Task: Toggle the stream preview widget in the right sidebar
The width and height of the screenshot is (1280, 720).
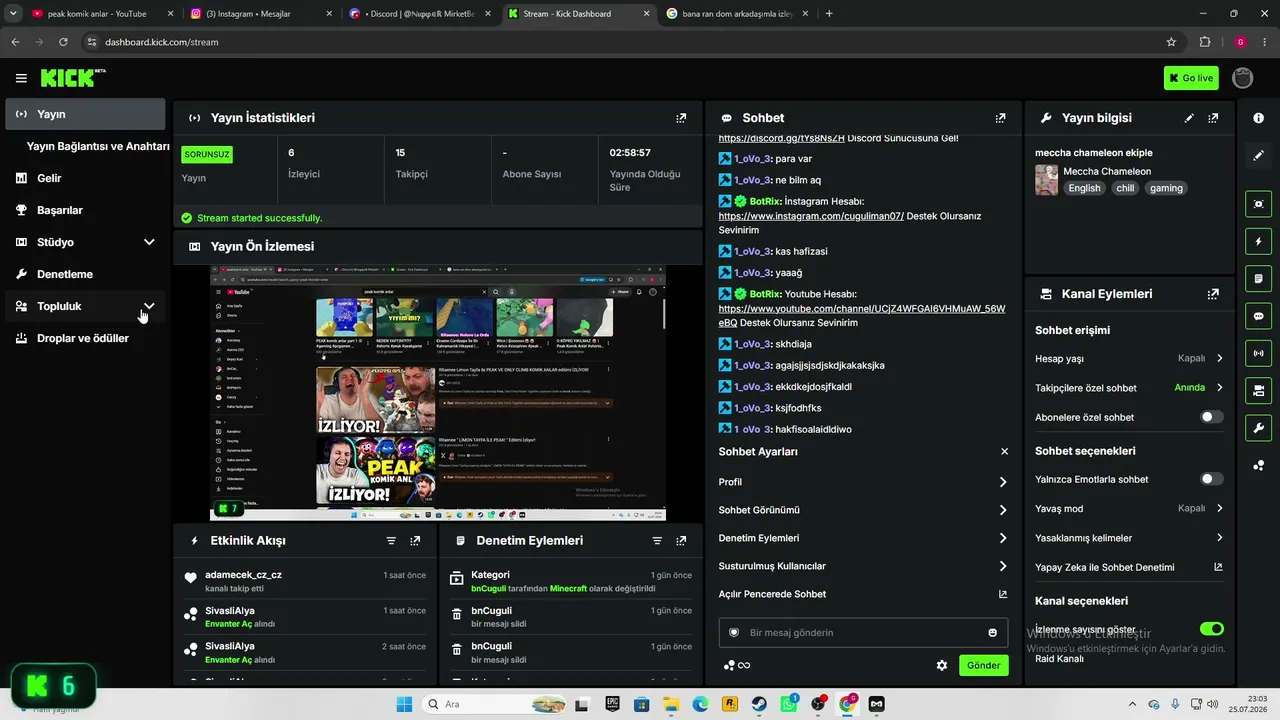Action: (1258, 204)
